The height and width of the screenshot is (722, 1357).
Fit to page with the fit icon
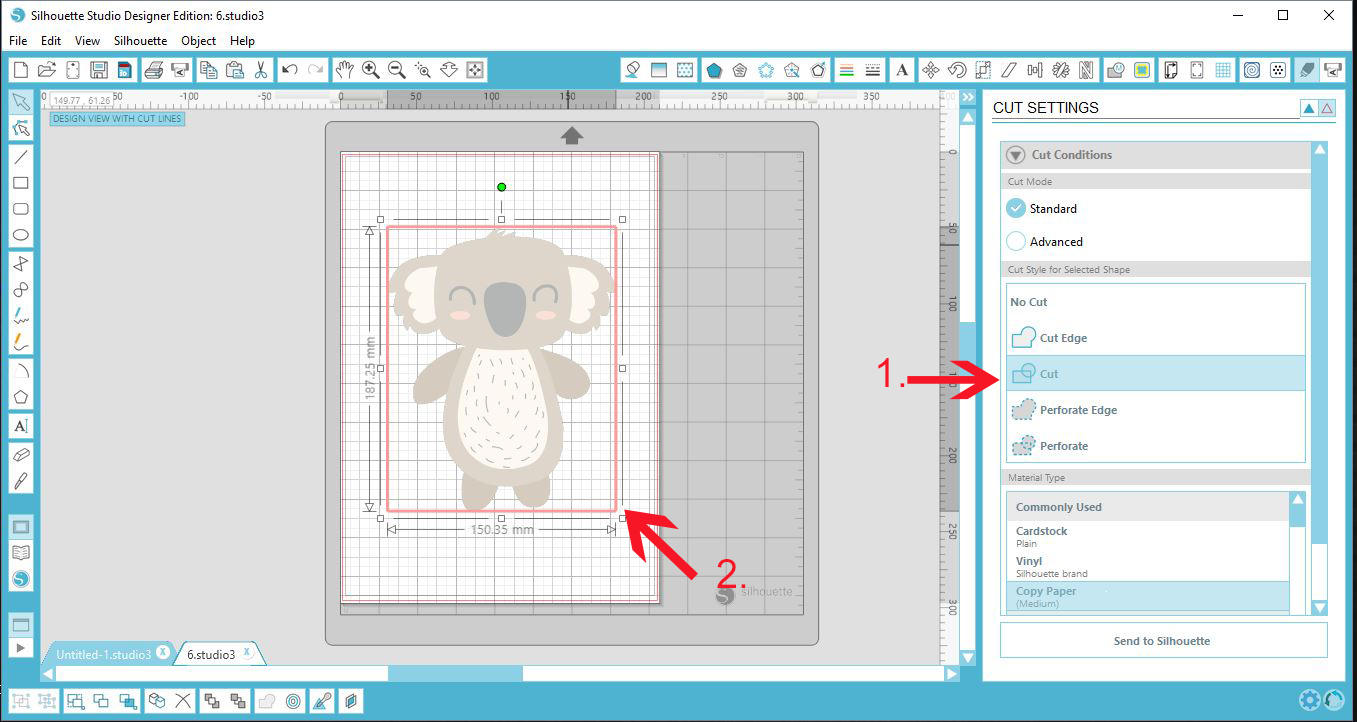(475, 70)
